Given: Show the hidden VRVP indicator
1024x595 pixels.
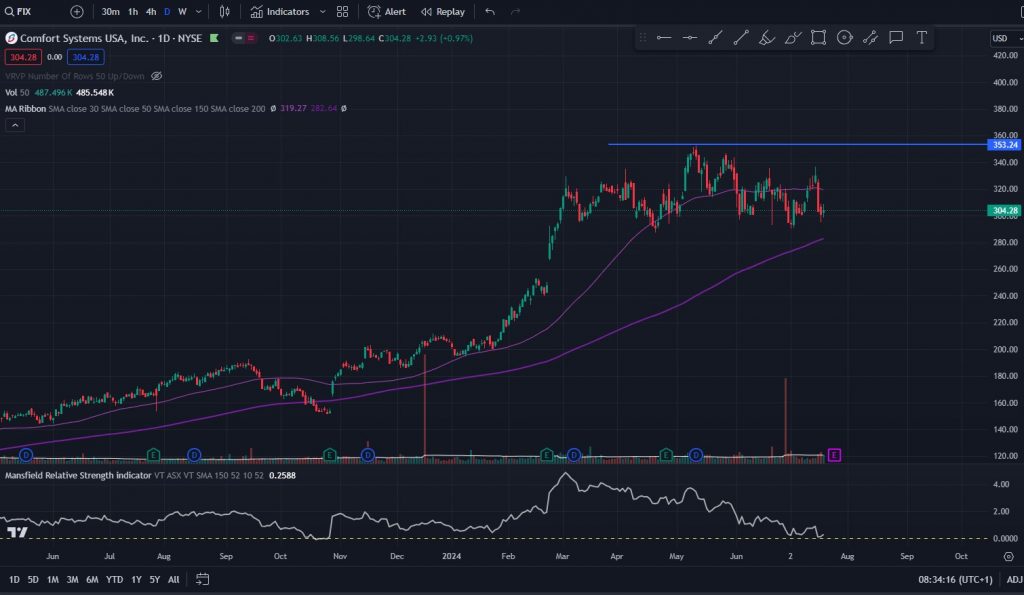Looking at the screenshot, I should pos(156,76).
